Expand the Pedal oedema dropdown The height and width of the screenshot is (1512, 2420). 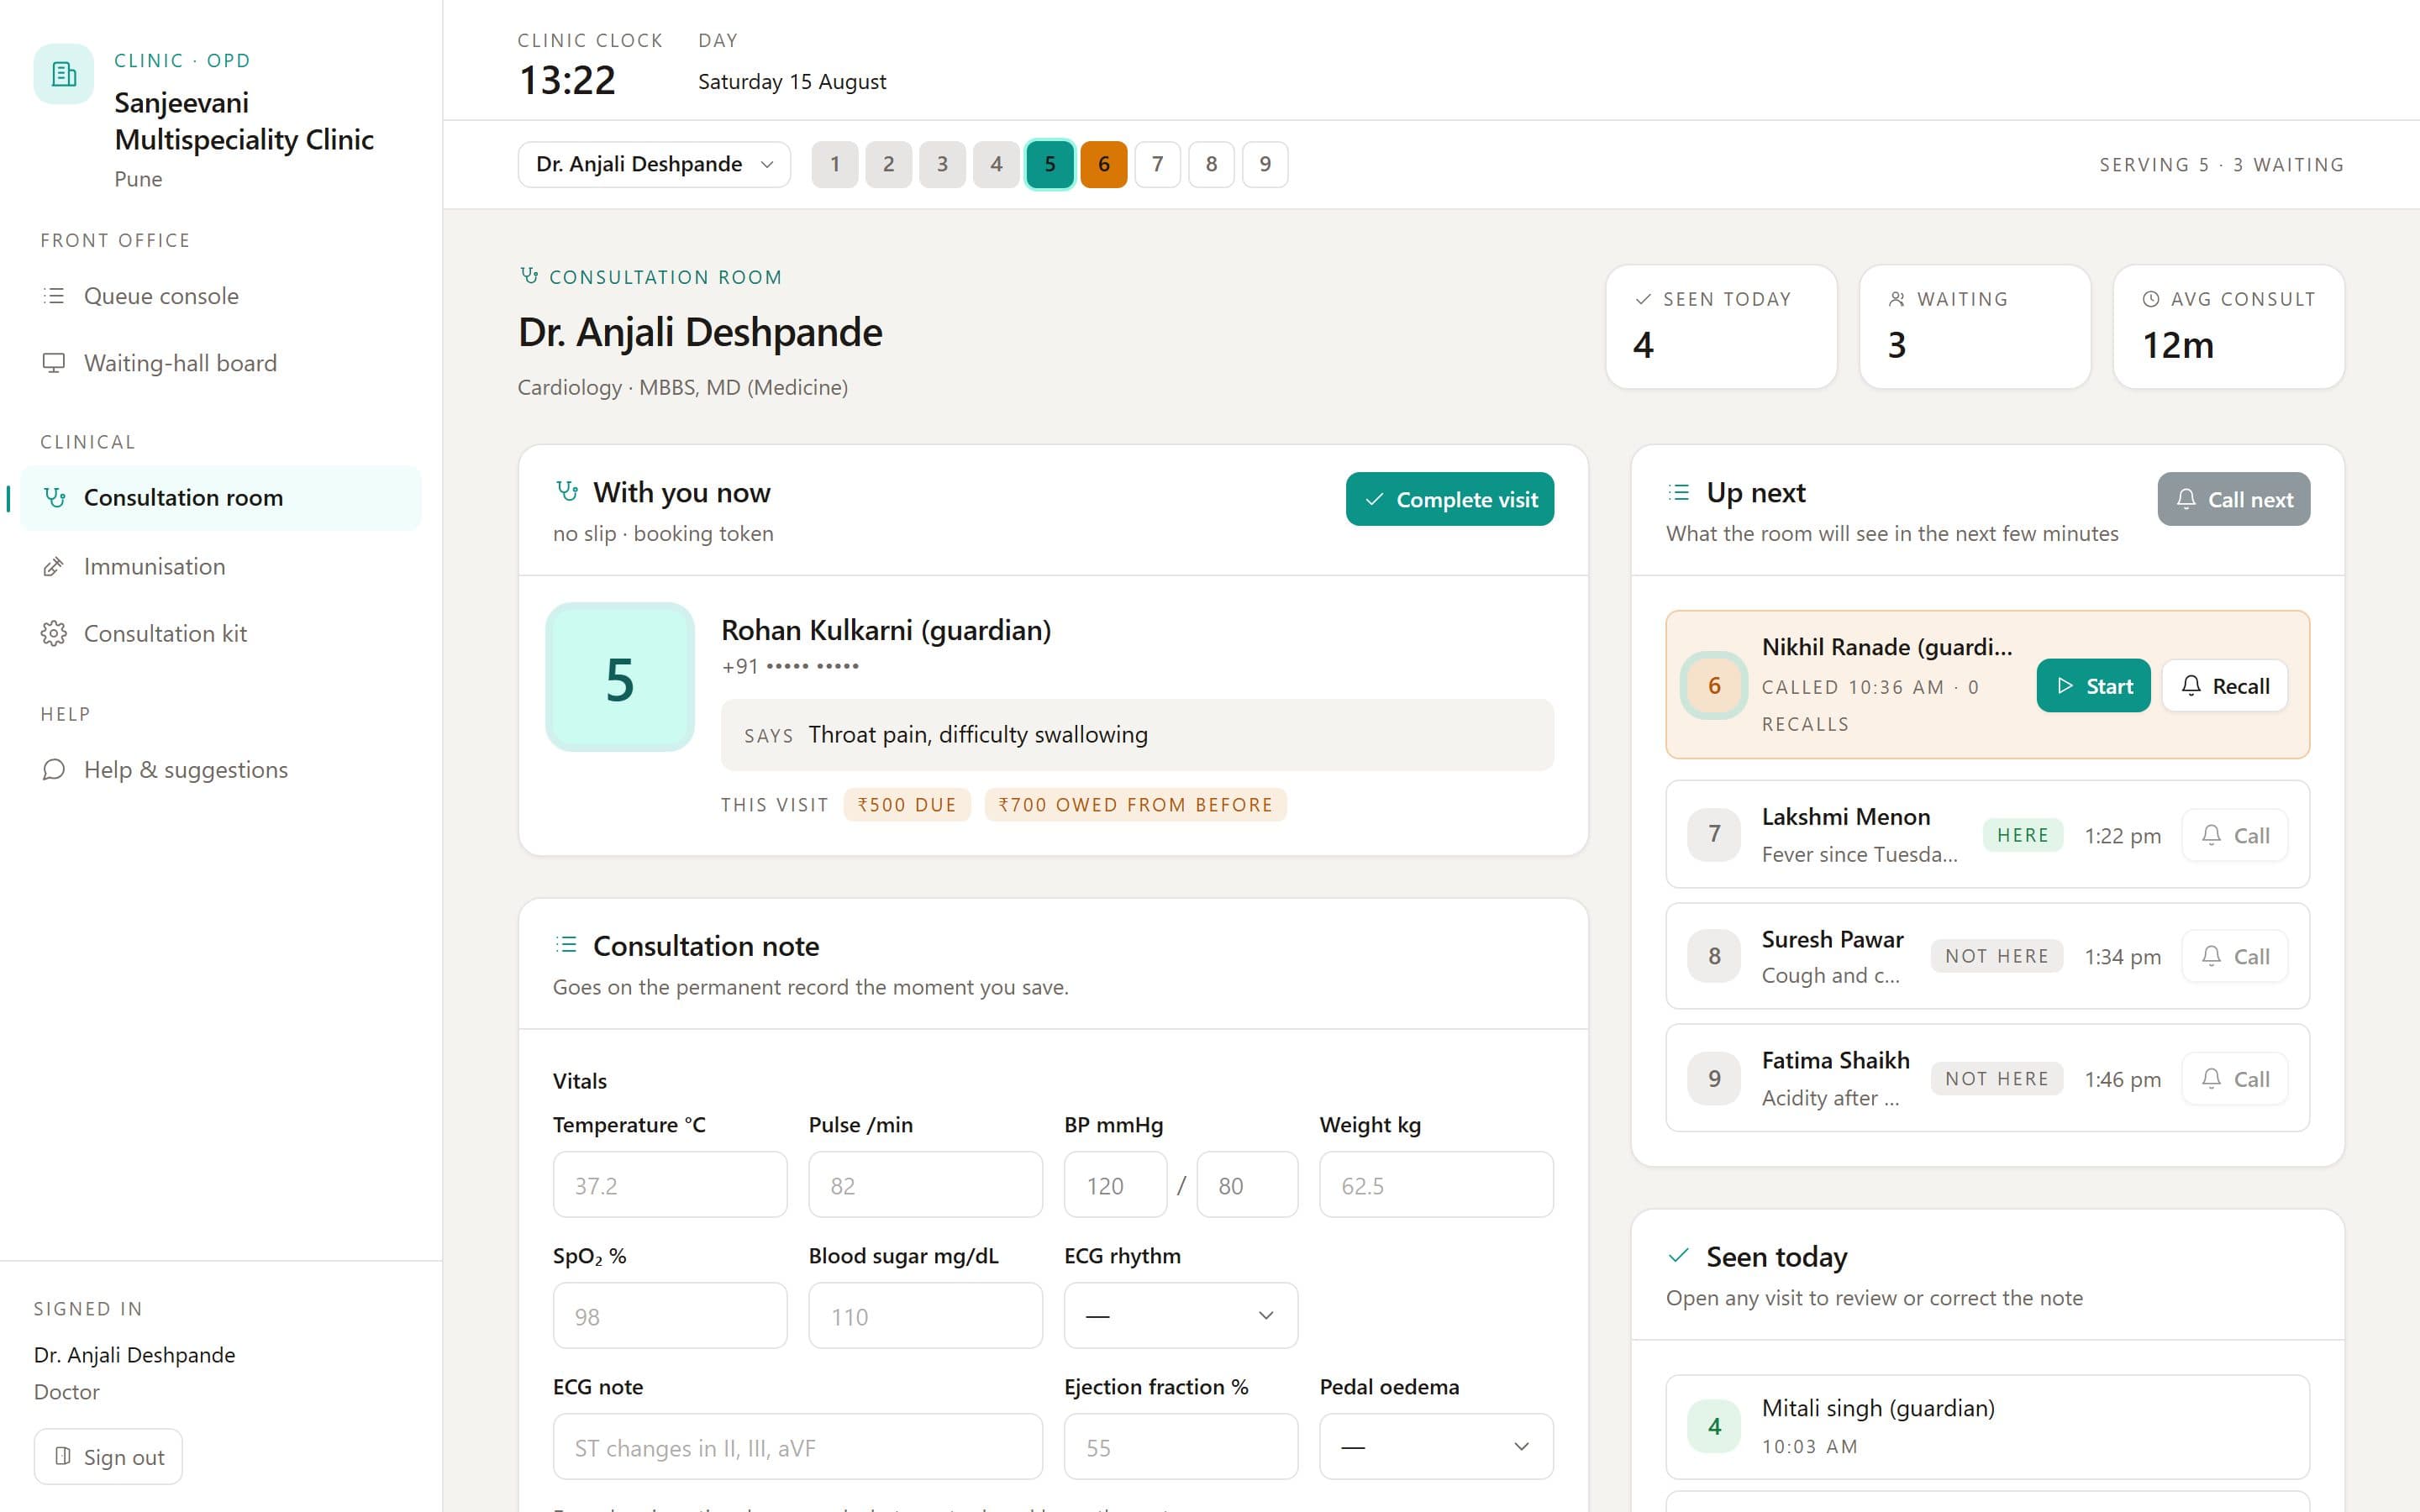coord(1436,1447)
